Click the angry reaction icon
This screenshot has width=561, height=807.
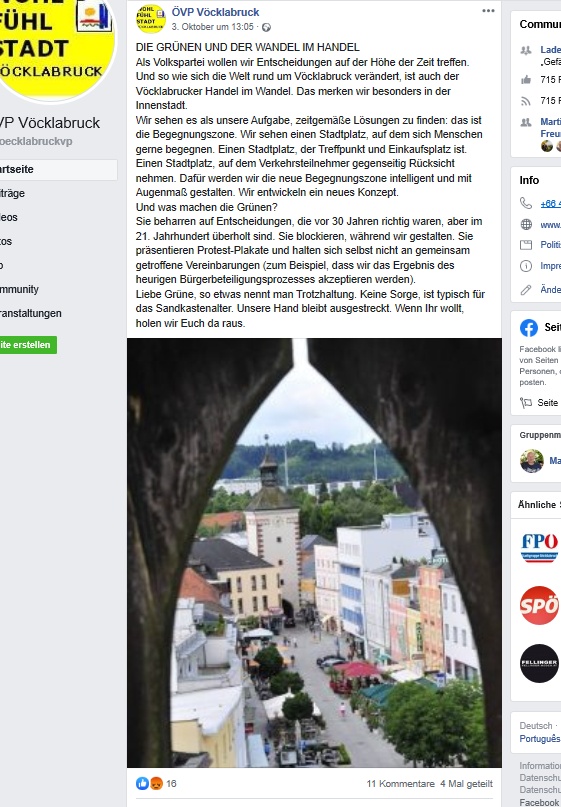(156, 783)
